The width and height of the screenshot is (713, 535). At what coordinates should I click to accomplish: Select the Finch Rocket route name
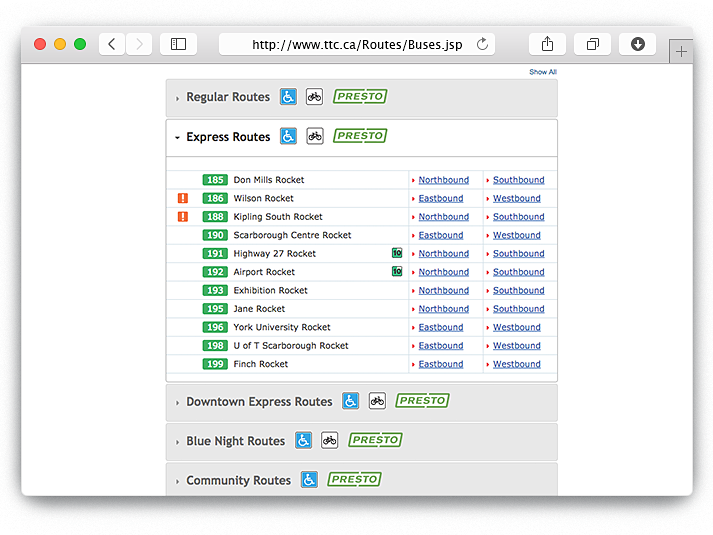(x=261, y=364)
